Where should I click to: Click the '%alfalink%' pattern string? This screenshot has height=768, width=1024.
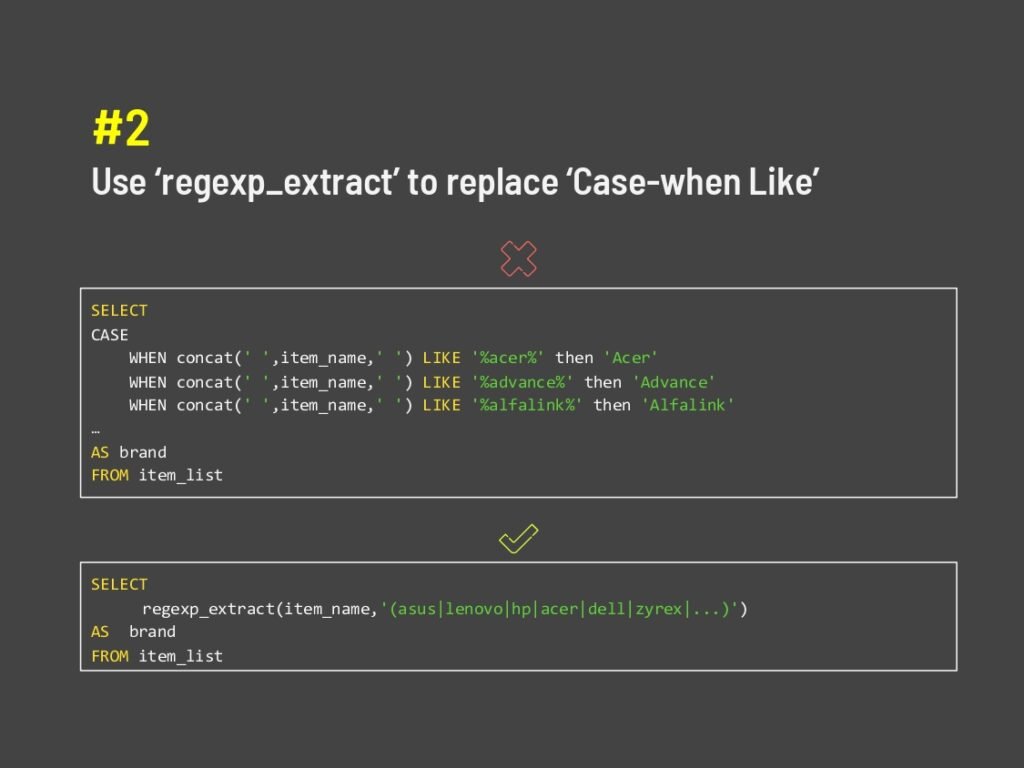click(527, 405)
